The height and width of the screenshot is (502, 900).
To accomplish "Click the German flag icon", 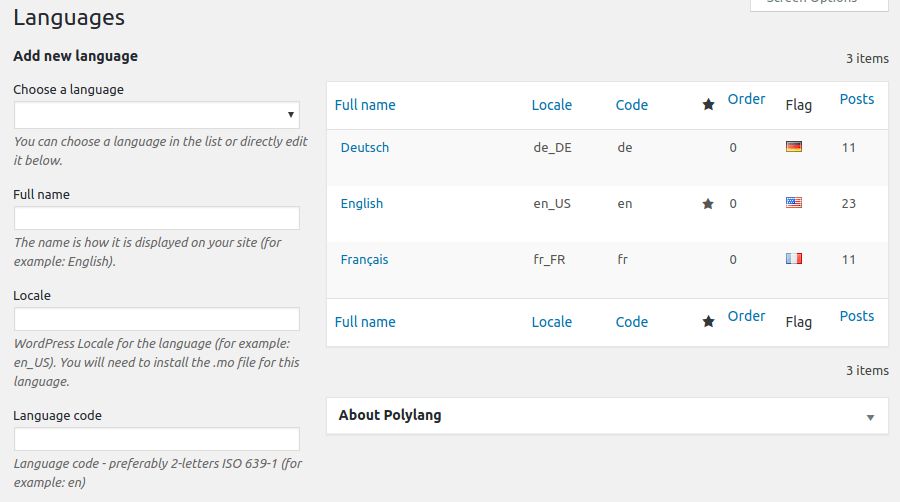I will pyautogui.click(x=794, y=147).
